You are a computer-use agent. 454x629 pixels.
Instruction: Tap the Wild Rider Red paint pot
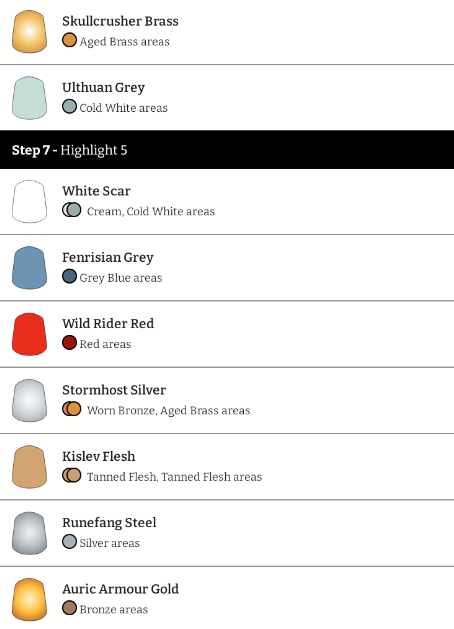click(x=29, y=334)
